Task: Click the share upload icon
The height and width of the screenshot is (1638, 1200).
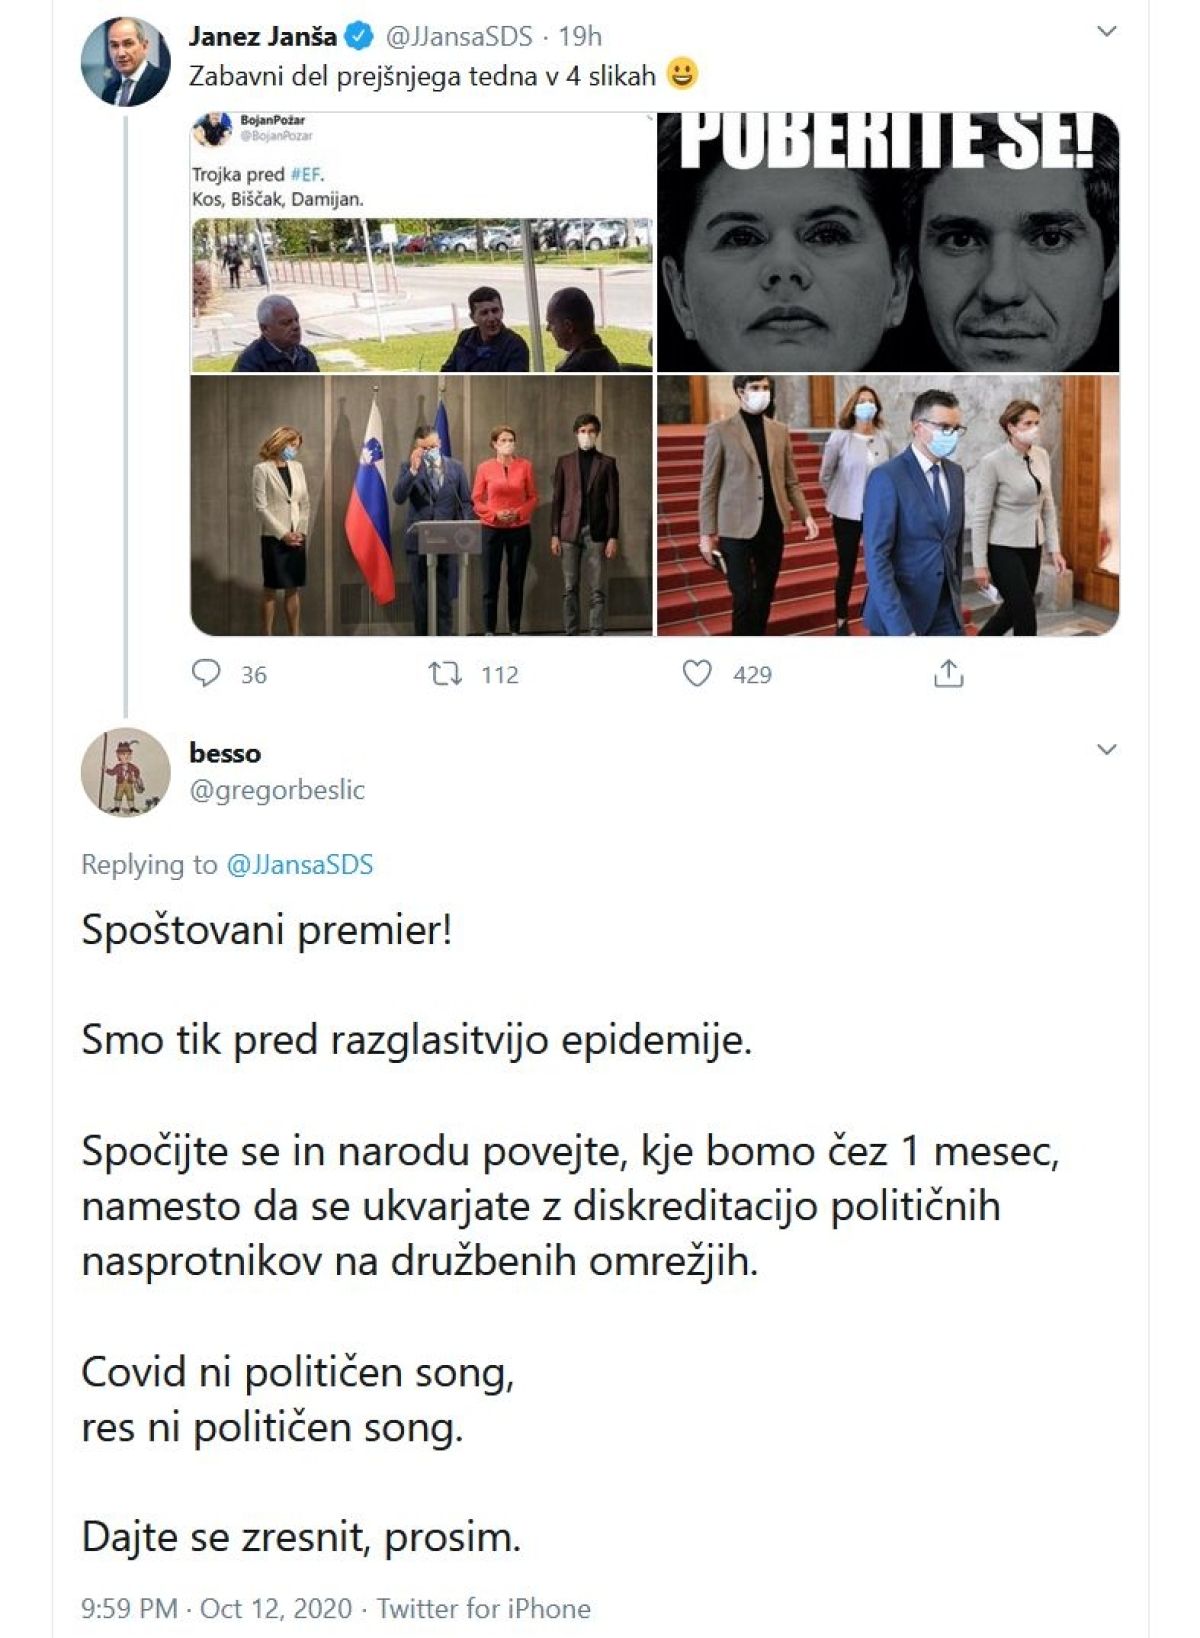Action: click(x=948, y=675)
